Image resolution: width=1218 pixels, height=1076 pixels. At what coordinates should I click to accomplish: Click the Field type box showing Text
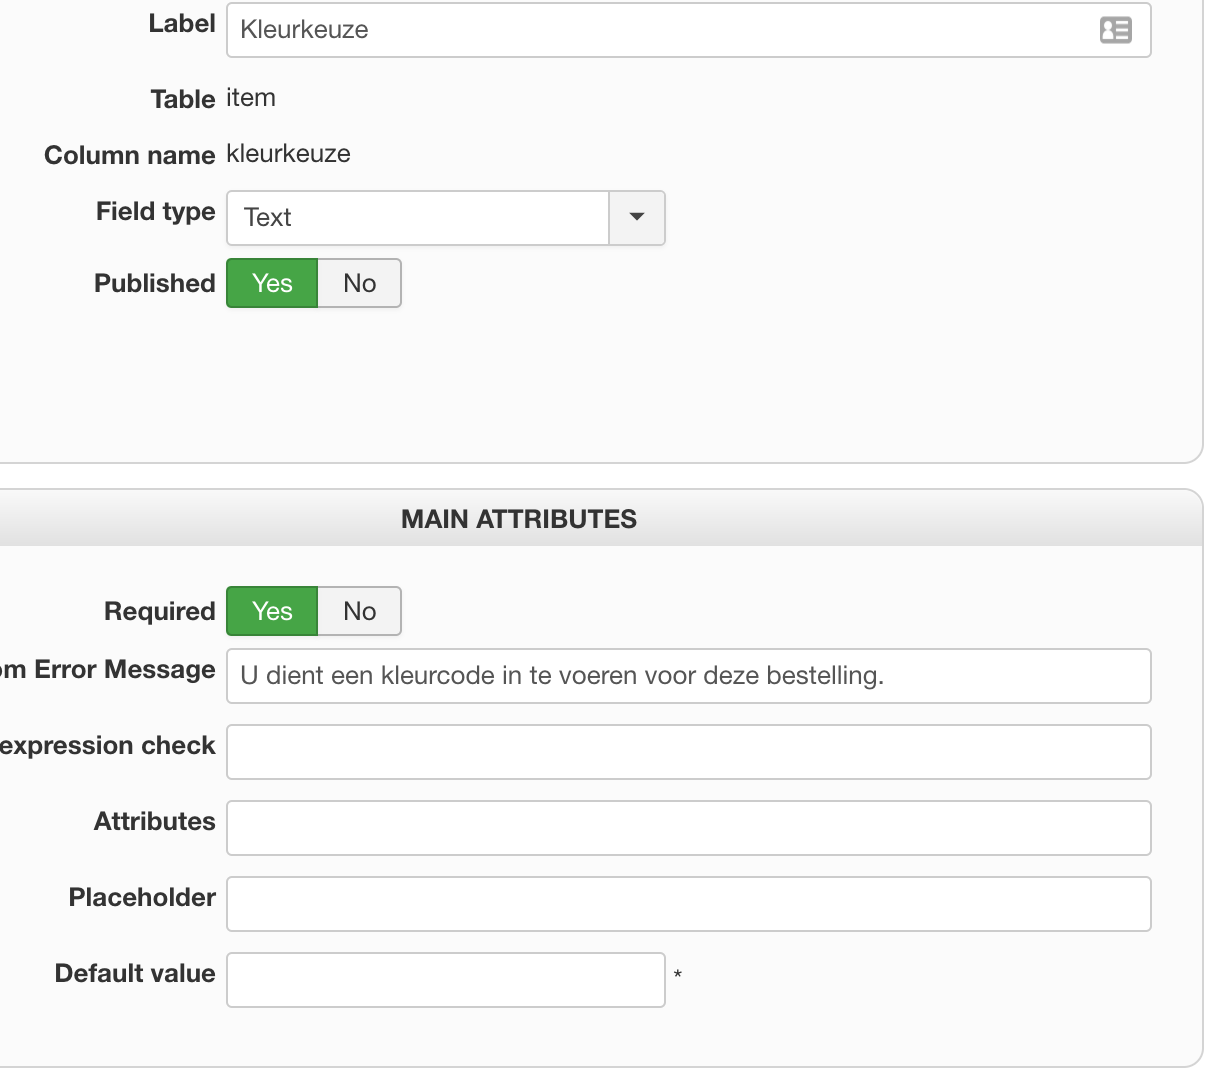(418, 218)
